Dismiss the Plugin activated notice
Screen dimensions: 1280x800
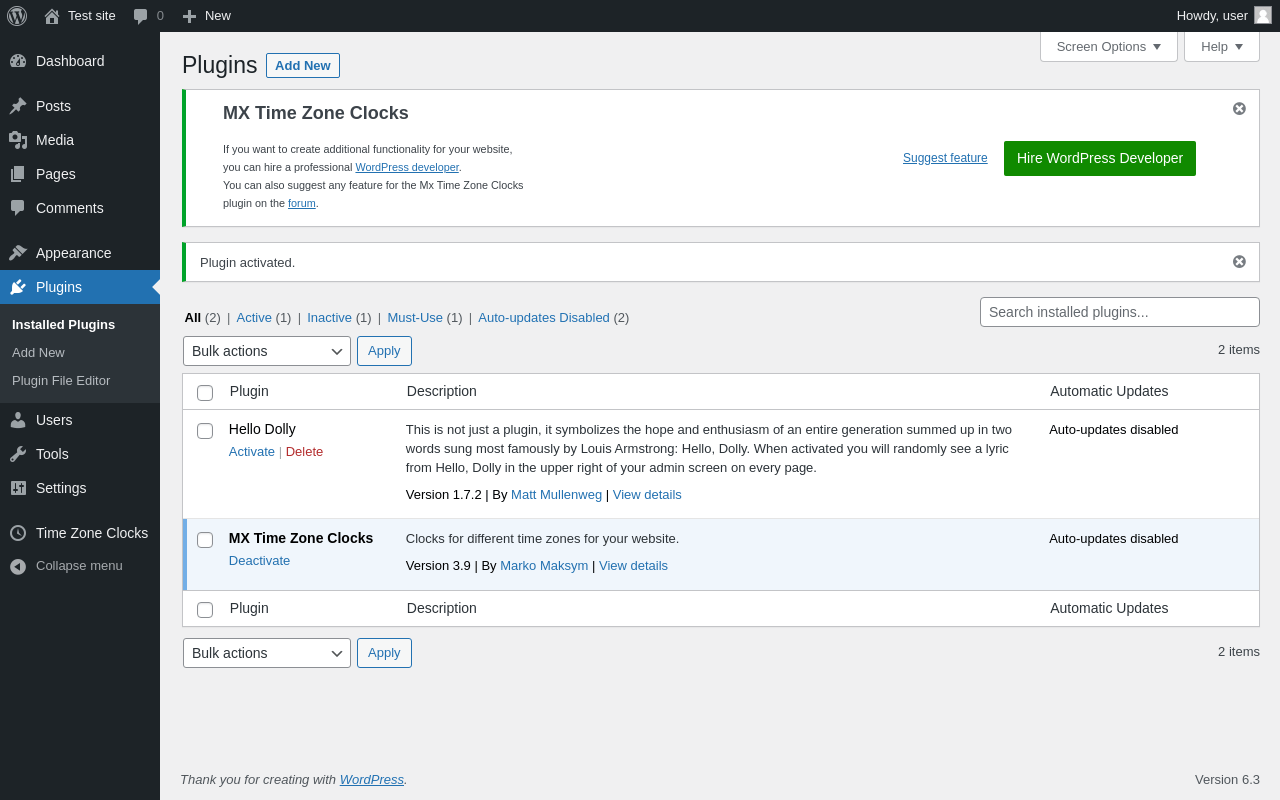[1239, 261]
